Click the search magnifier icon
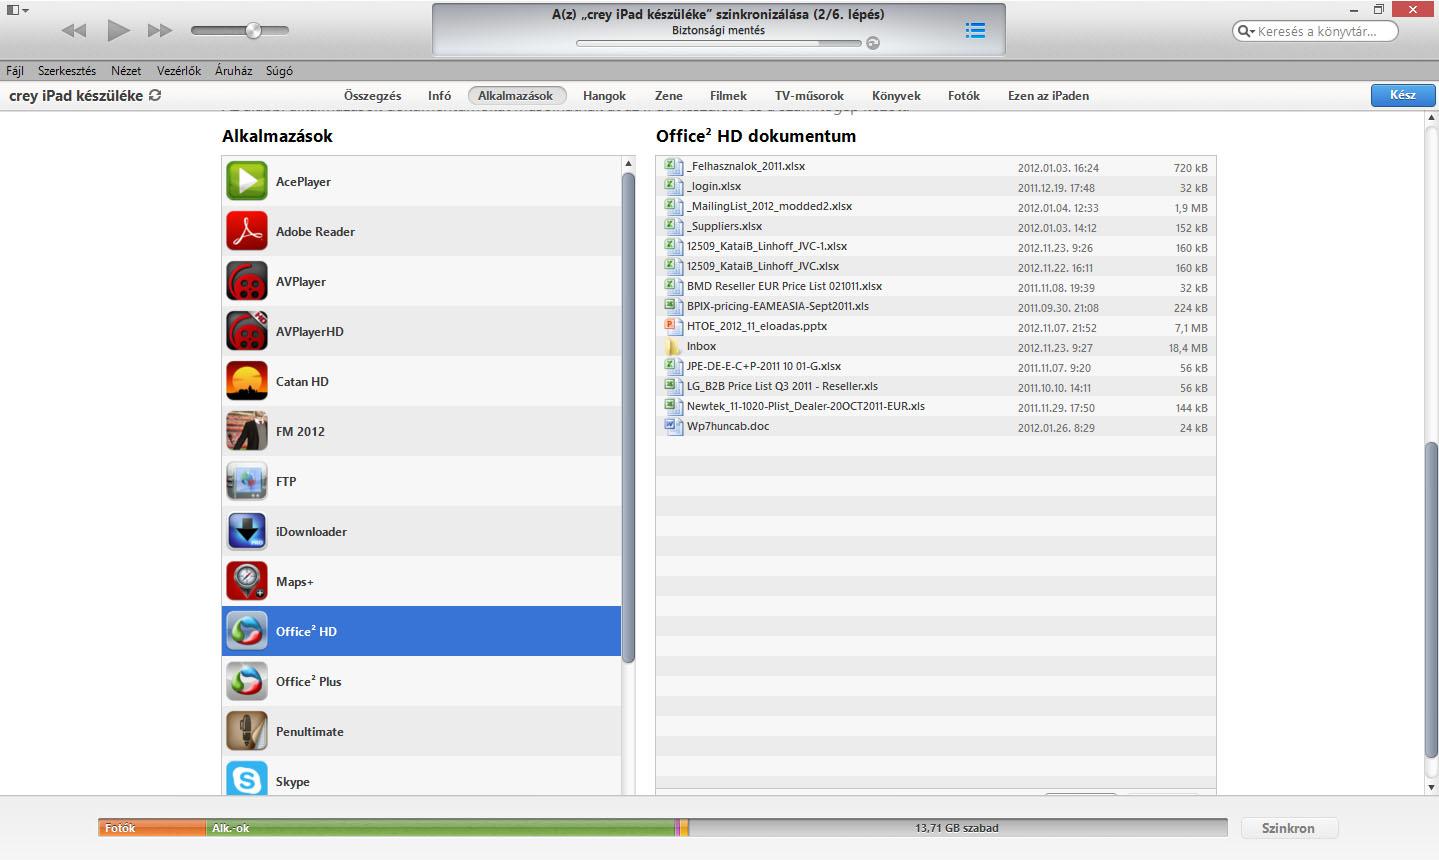This screenshot has width=1439, height=860. pyautogui.click(x=1246, y=31)
